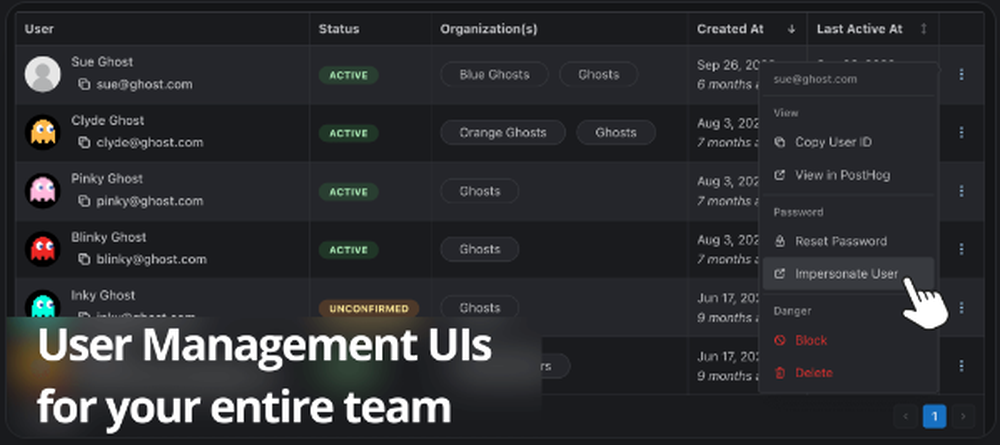Open the three-dot menu for Sue Ghost

pos(961,75)
